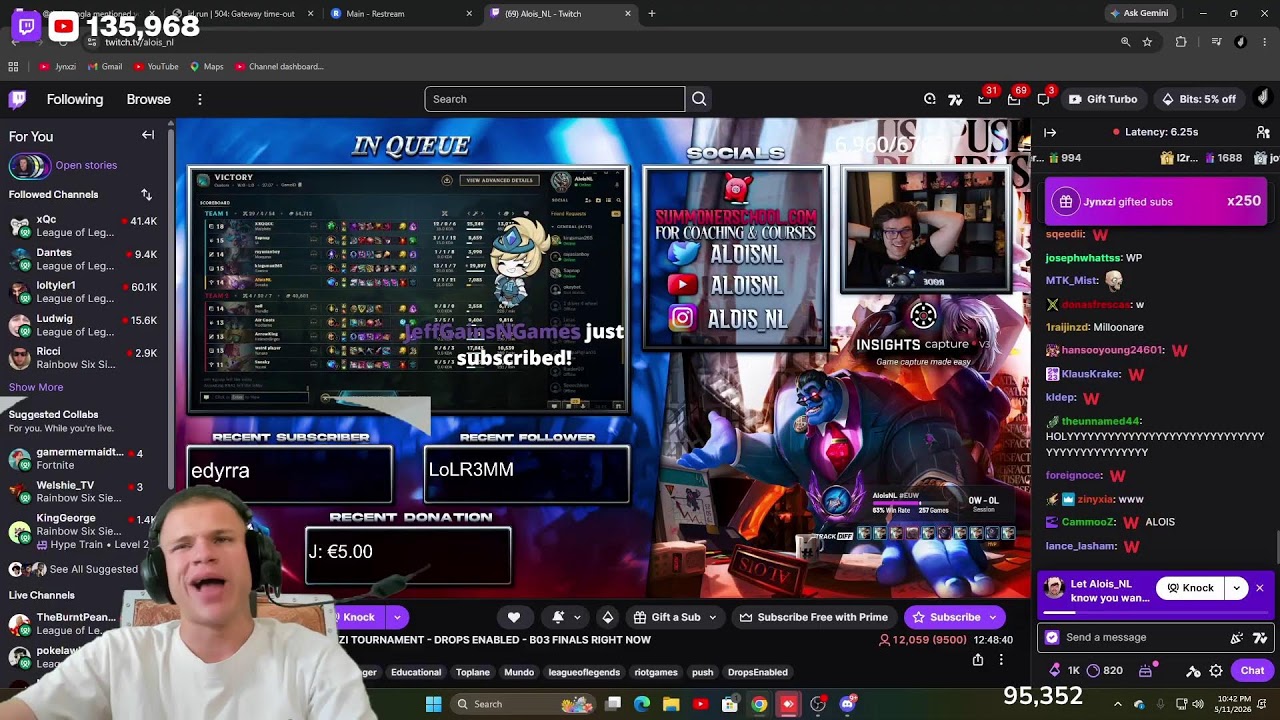Image resolution: width=1280 pixels, height=720 pixels.
Task: Open Ludwig channel in sidebar
Action: [84, 325]
